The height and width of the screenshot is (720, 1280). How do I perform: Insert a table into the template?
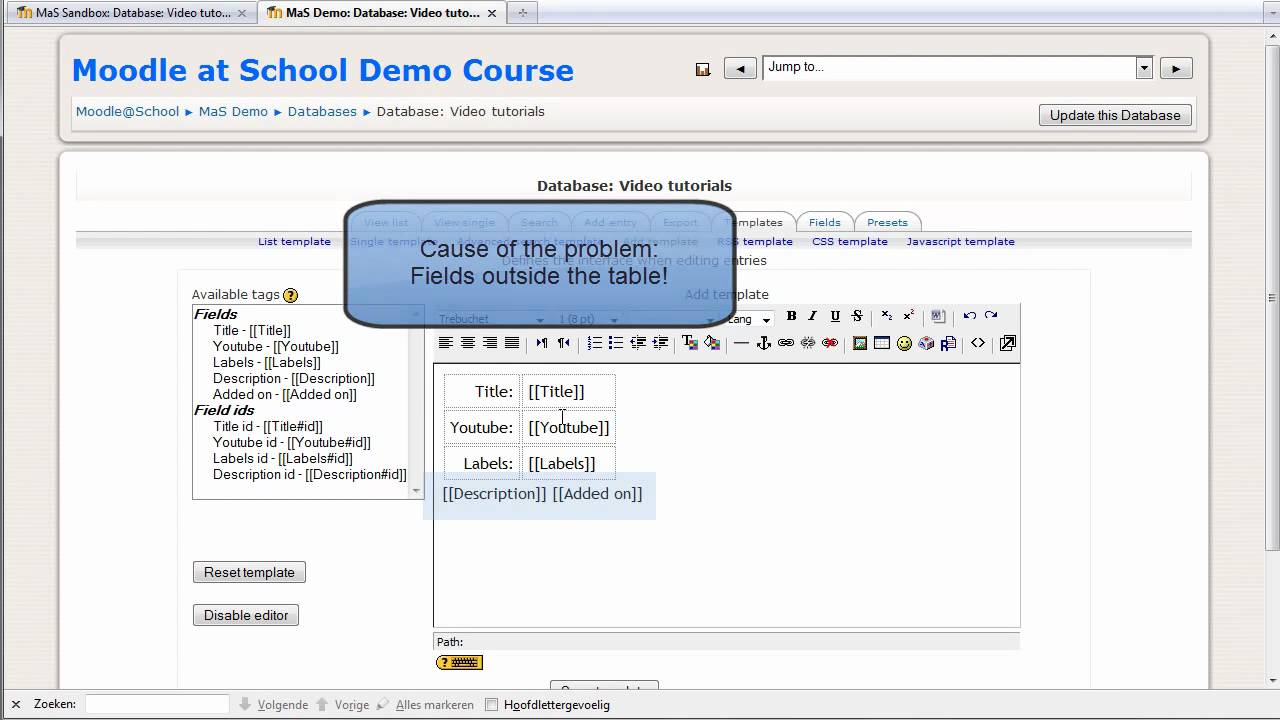click(x=882, y=343)
